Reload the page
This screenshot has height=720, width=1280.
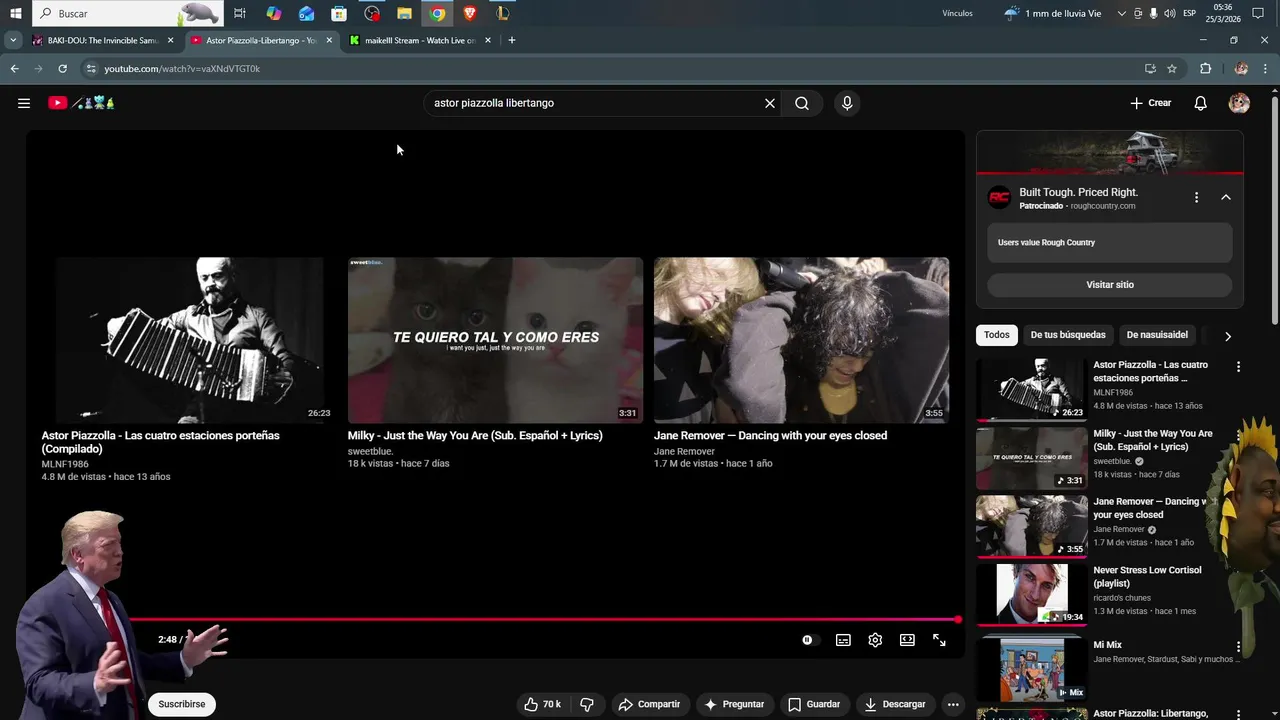coord(62,69)
